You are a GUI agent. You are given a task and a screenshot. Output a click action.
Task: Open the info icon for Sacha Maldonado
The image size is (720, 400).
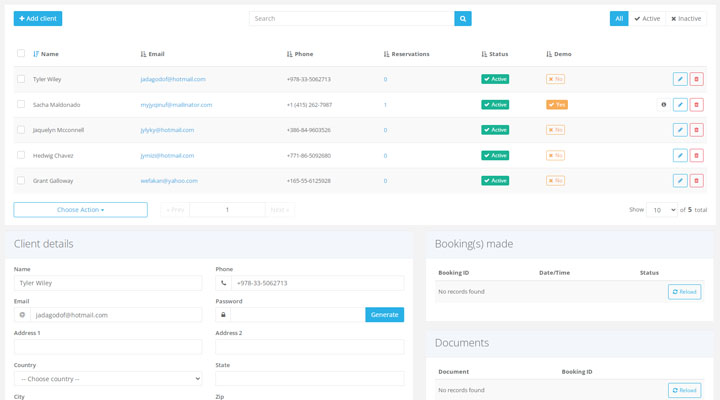coord(664,105)
